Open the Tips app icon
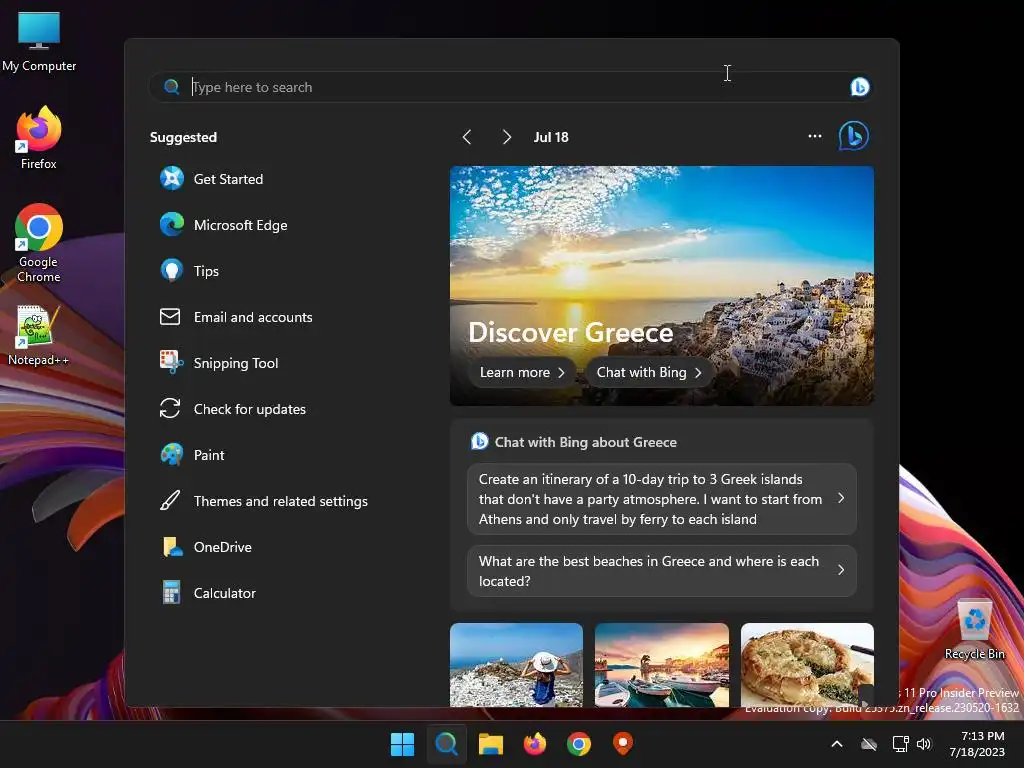 point(172,270)
